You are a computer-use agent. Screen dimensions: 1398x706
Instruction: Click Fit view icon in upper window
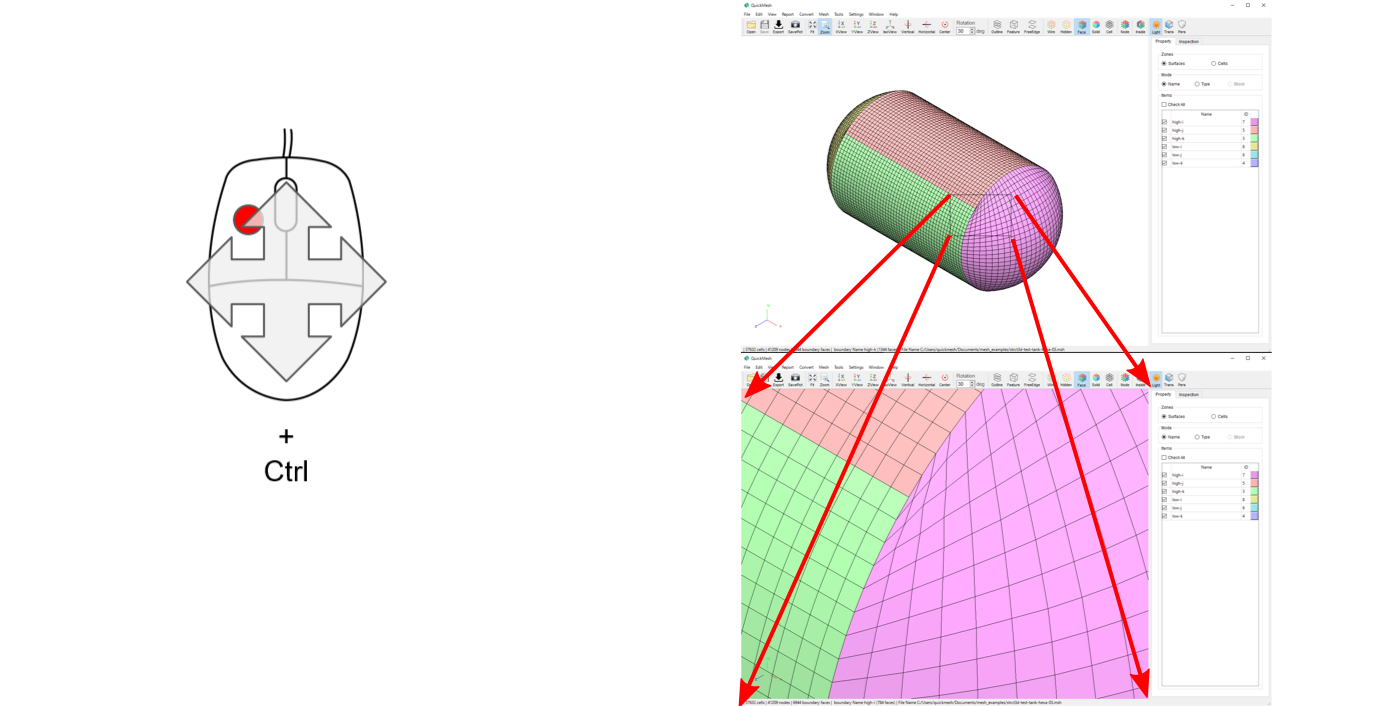812,26
